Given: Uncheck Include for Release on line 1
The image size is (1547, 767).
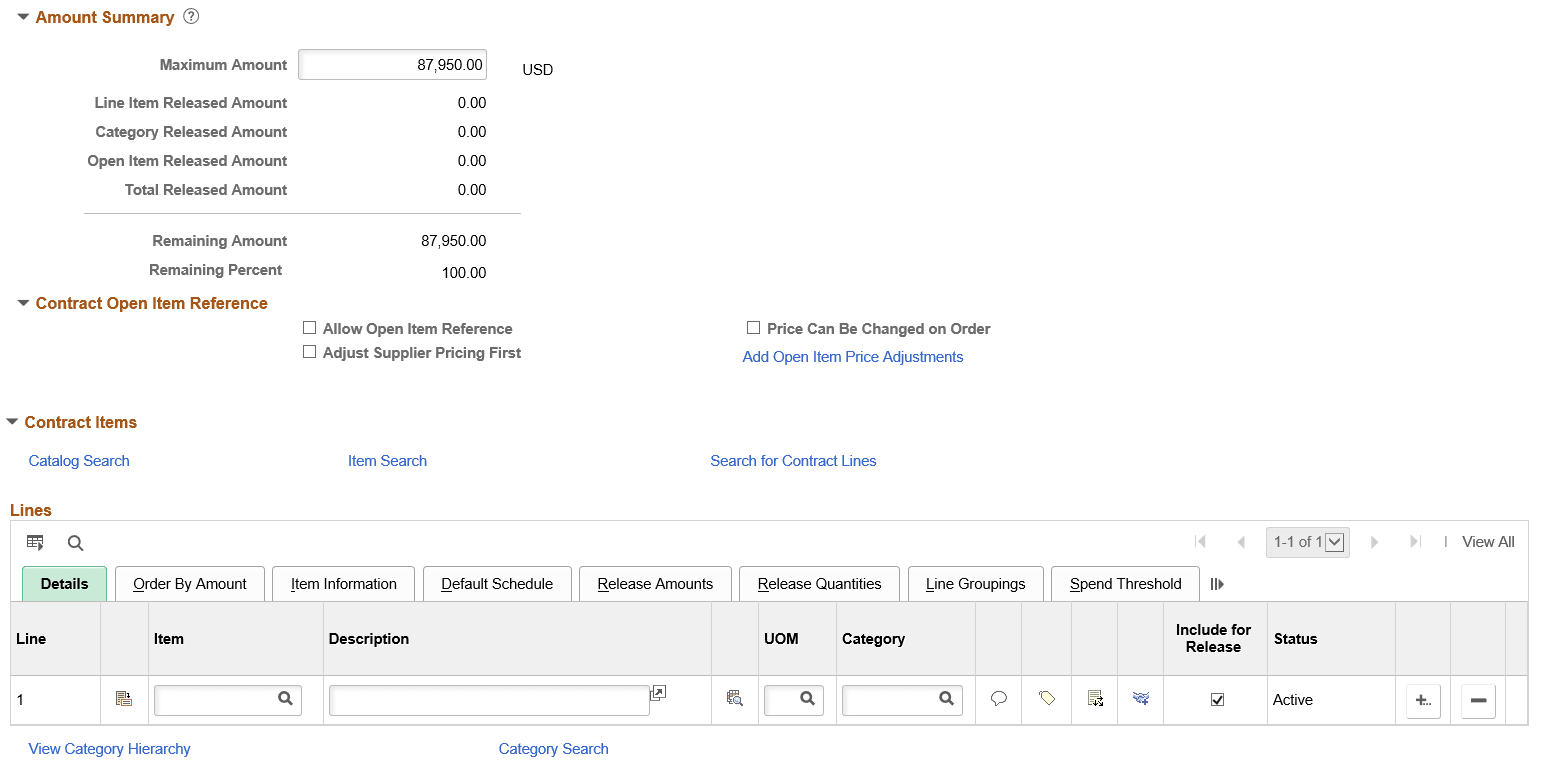Looking at the screenshot, I should coord(1216,700).
